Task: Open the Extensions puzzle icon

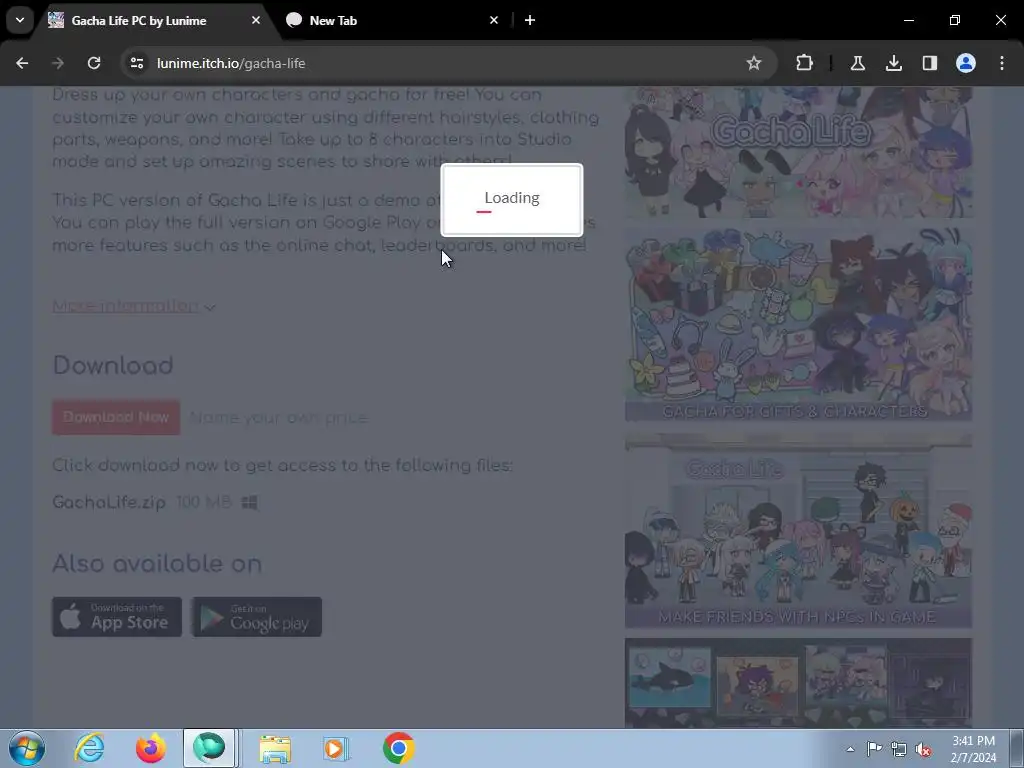Action: 805,63
